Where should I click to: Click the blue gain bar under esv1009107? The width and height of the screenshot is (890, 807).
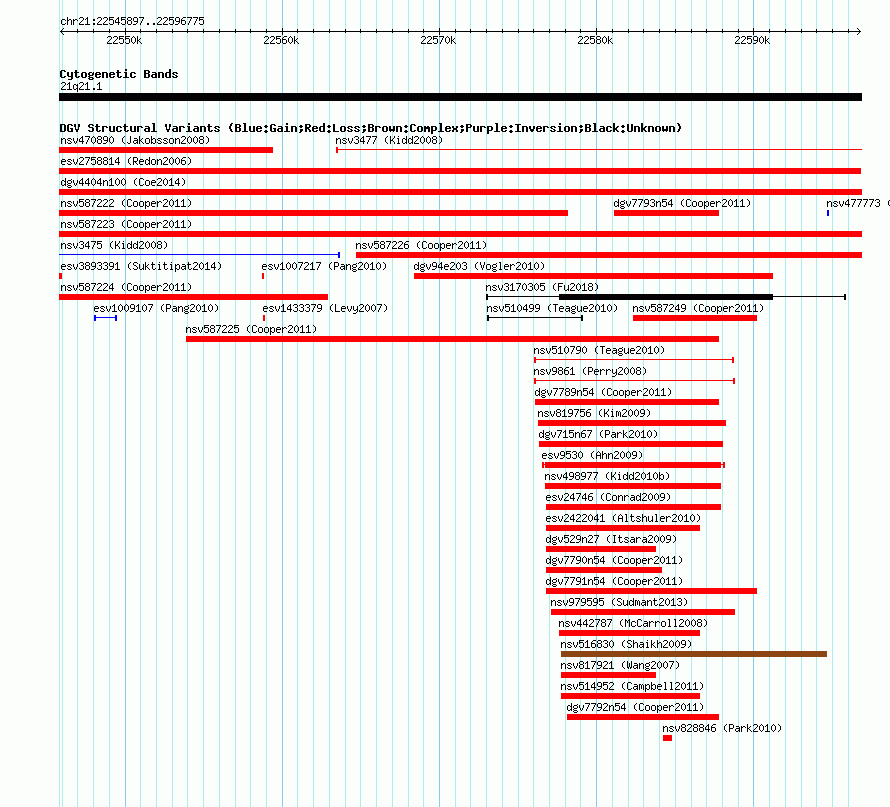click(x=106, y=318)
